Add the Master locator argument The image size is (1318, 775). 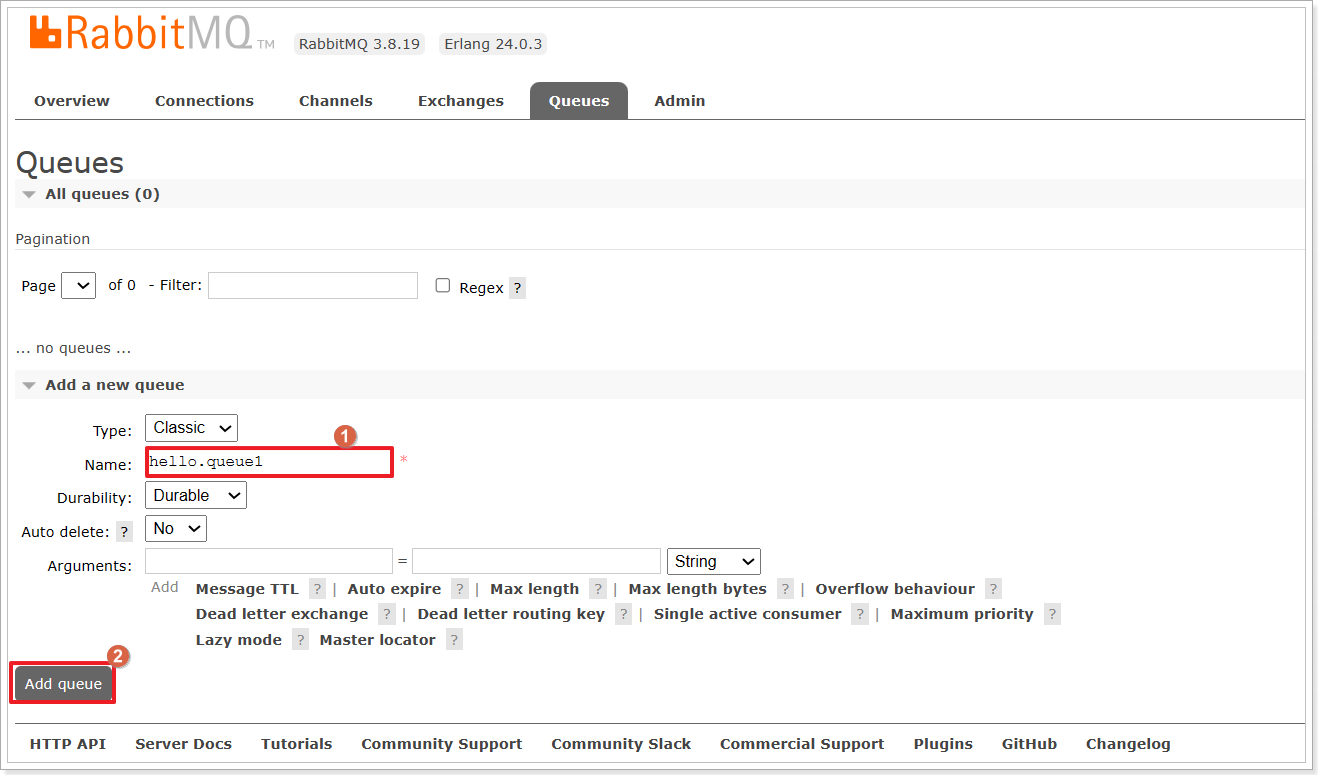point(378,640)
